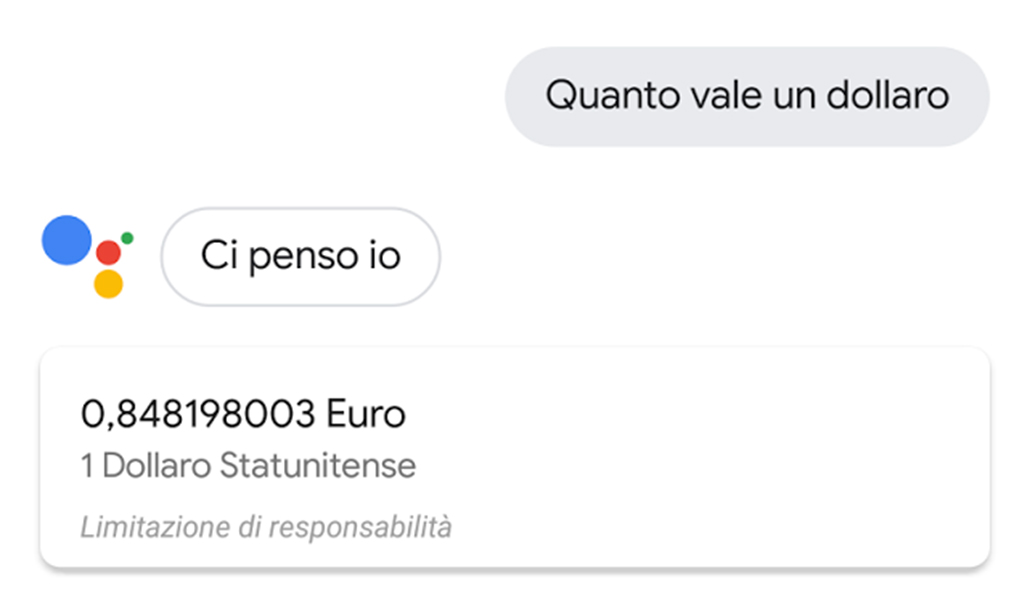
Task: Click the number "0,848198003" in the card
Action: click(x=198, y=413)
